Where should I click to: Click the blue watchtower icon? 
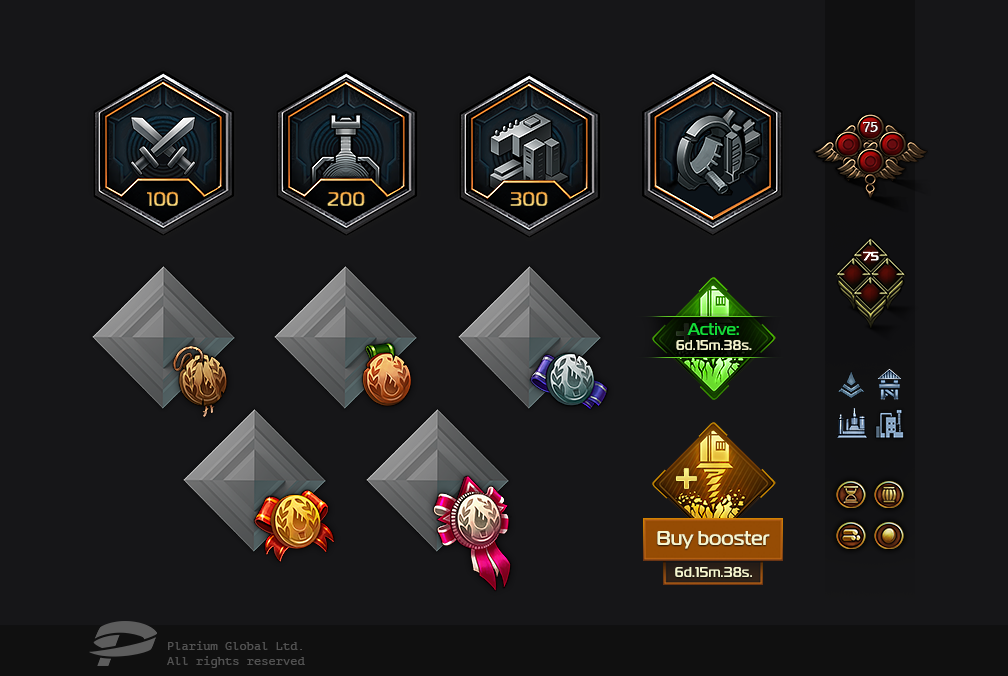pyautogui.click(x=889, y=384)
